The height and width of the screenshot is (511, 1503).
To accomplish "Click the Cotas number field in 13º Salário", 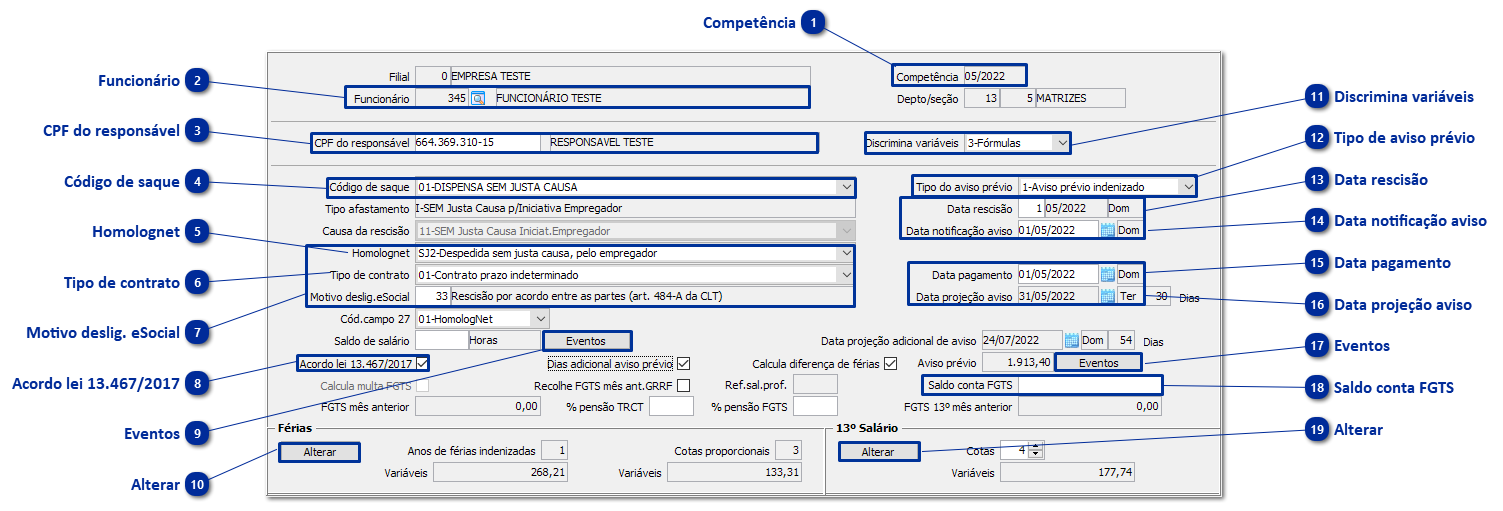I will coord(1014,451).
